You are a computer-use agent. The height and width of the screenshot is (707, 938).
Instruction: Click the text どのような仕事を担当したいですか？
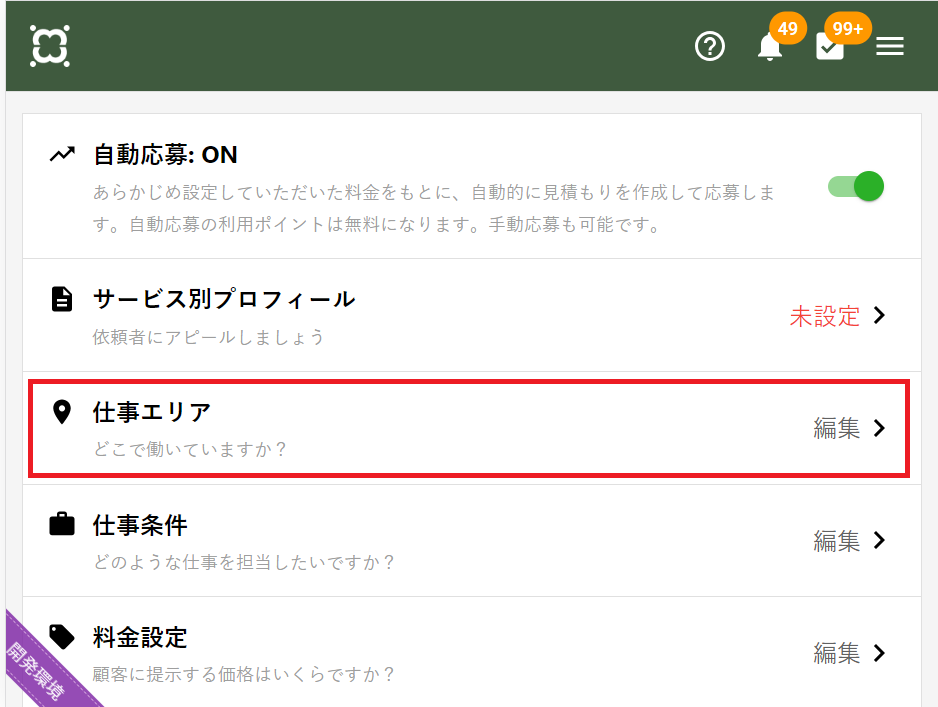[x=243, y=562]
